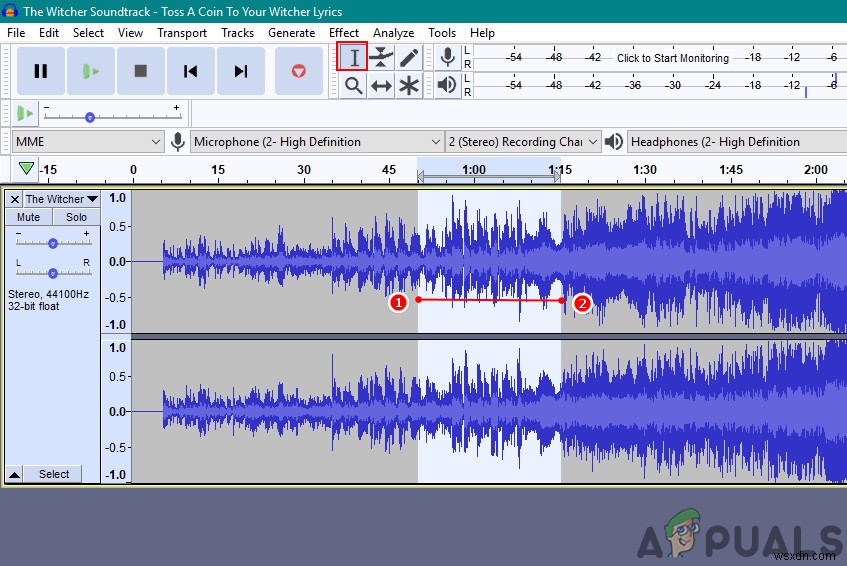Screen dimensions: 847x566
Task: Select the Time Shift tool
Action: [x=381, y=85]
